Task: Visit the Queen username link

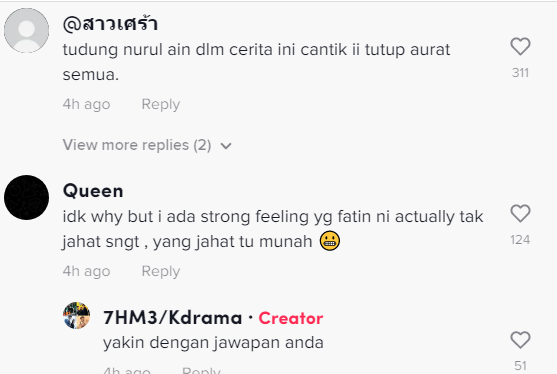Action: 93,191
